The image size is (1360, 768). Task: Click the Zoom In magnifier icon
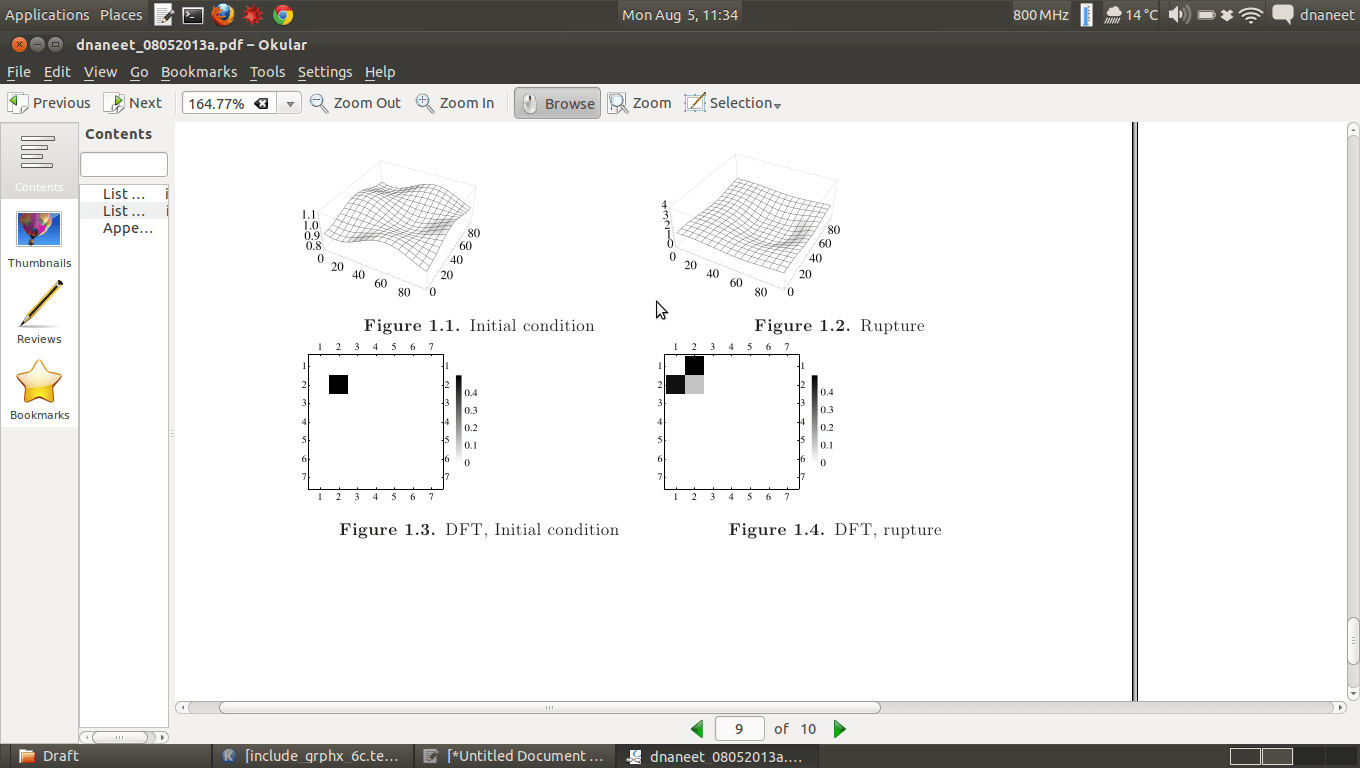coord(424,102)
